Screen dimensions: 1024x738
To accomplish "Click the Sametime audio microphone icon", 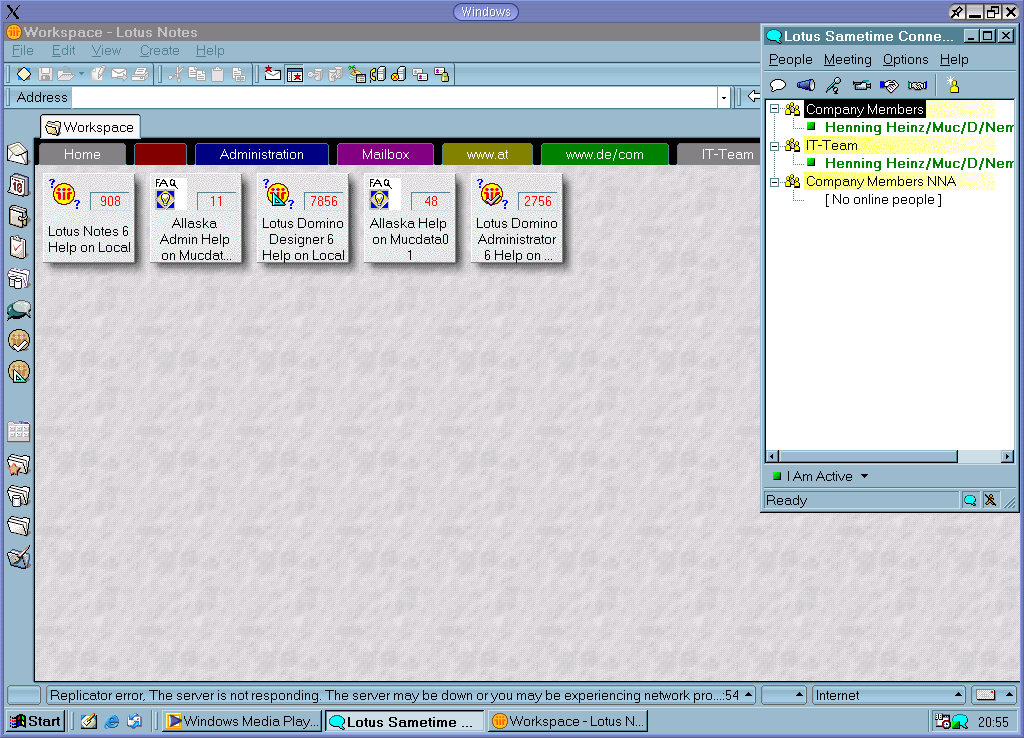I will coord(833,85).
